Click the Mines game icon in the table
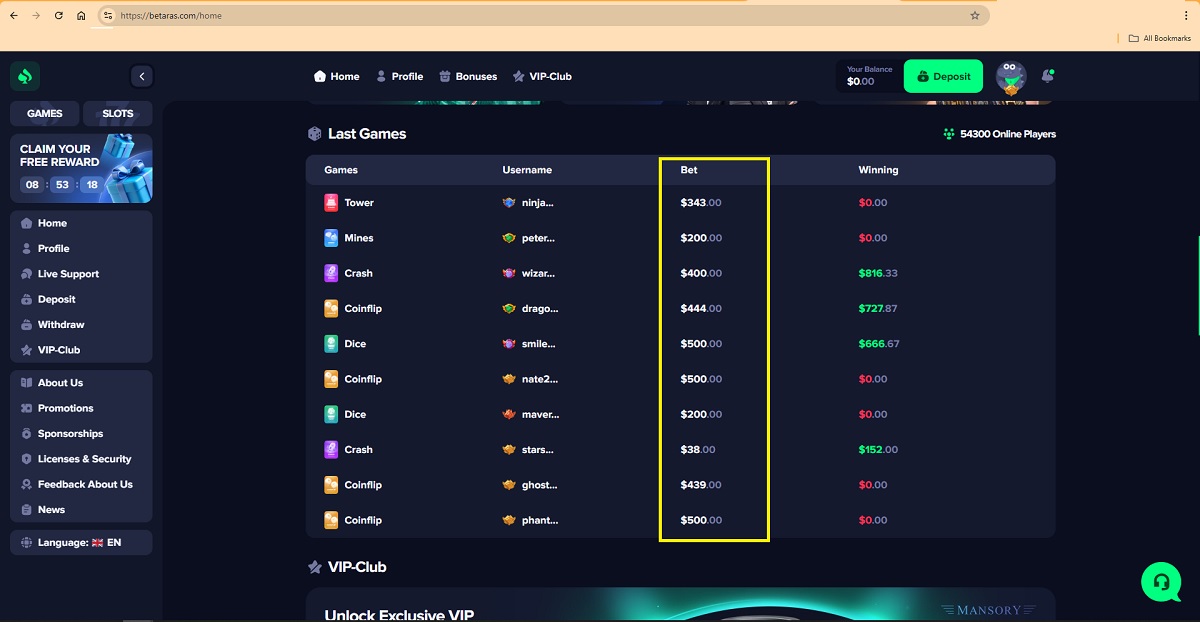The height and width of the screenshot is (622, 1200). coord(331,238)
